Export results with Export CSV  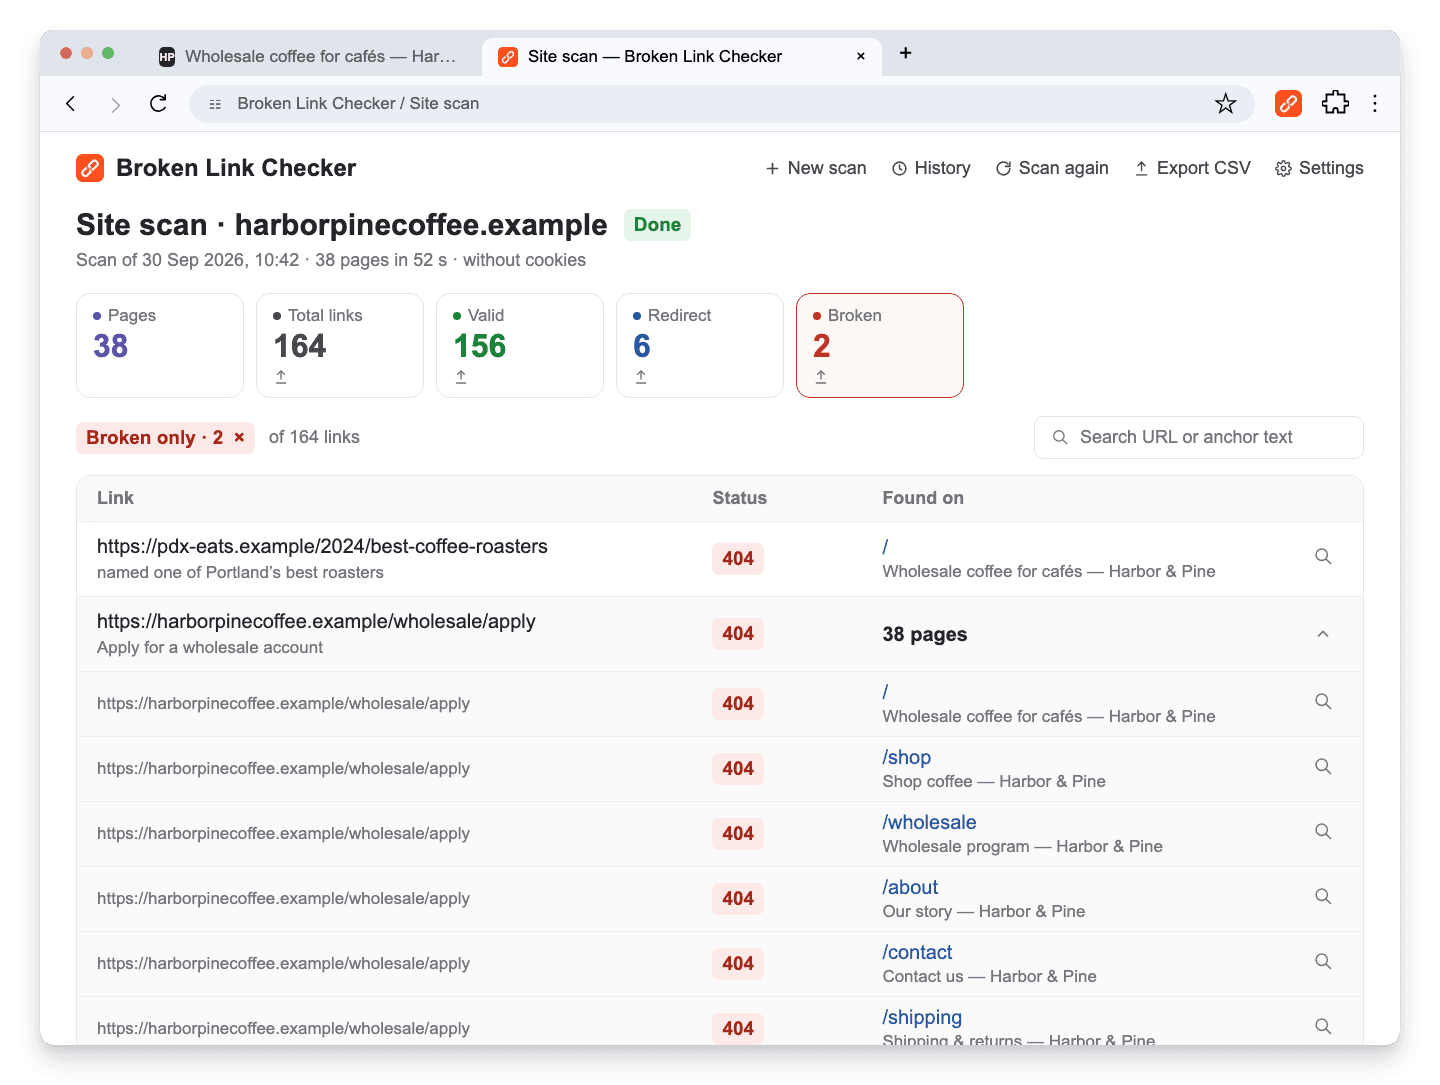pyautogui.click(x=1192, y=169)
